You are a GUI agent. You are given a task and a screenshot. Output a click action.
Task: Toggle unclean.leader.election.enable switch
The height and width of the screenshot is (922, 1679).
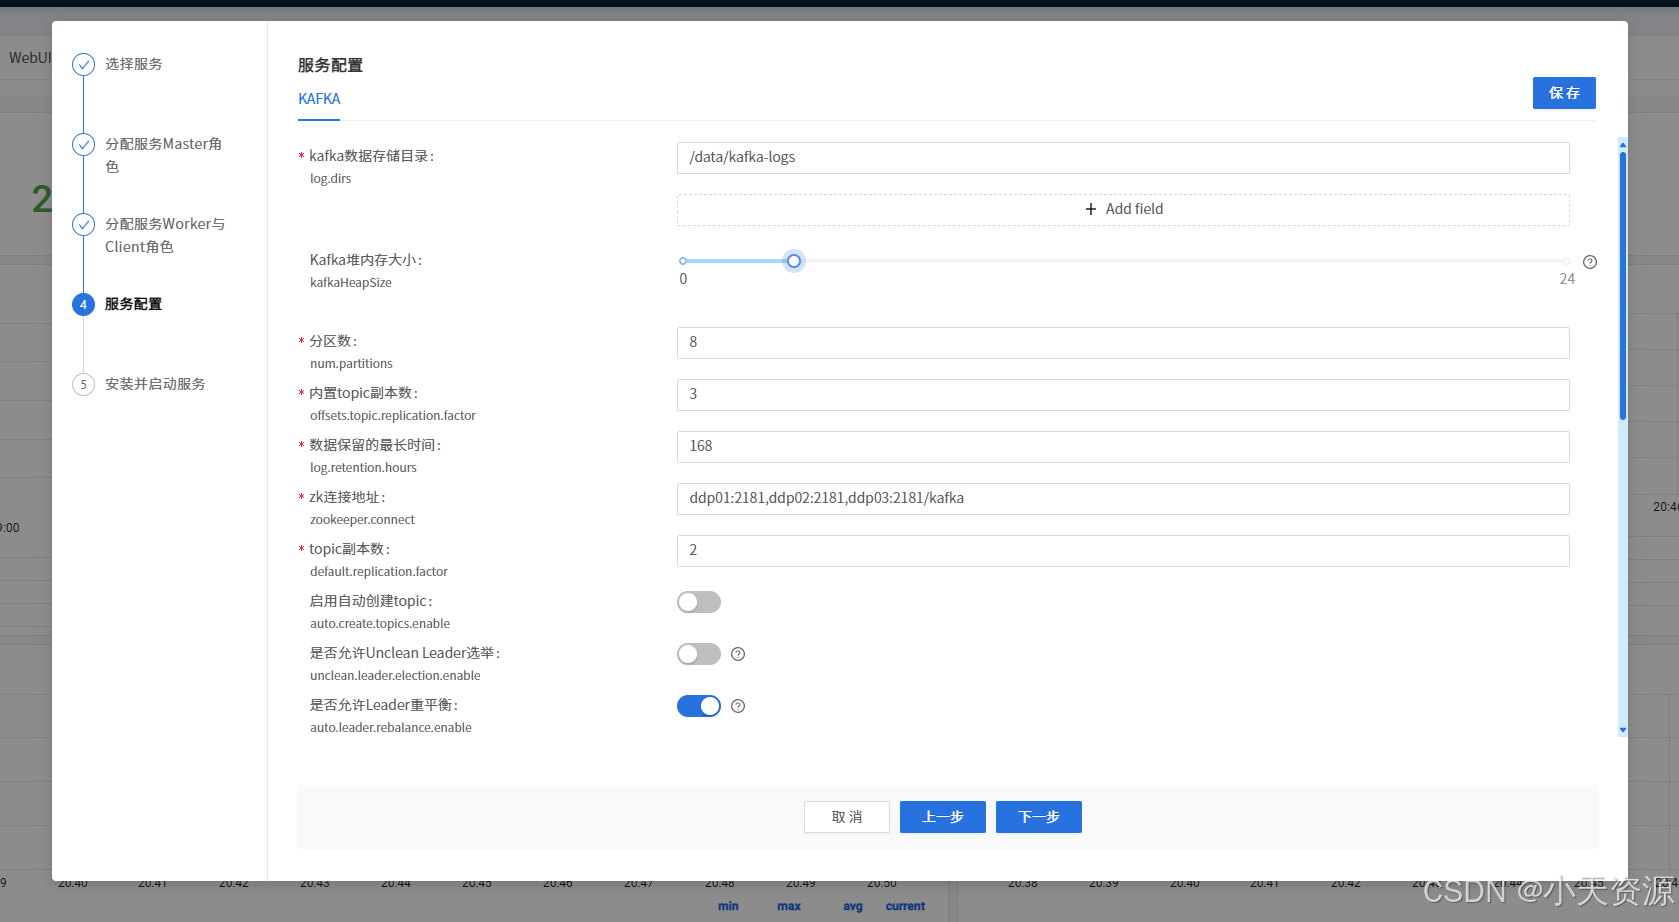pyautogui.click(x=699, y=654)
